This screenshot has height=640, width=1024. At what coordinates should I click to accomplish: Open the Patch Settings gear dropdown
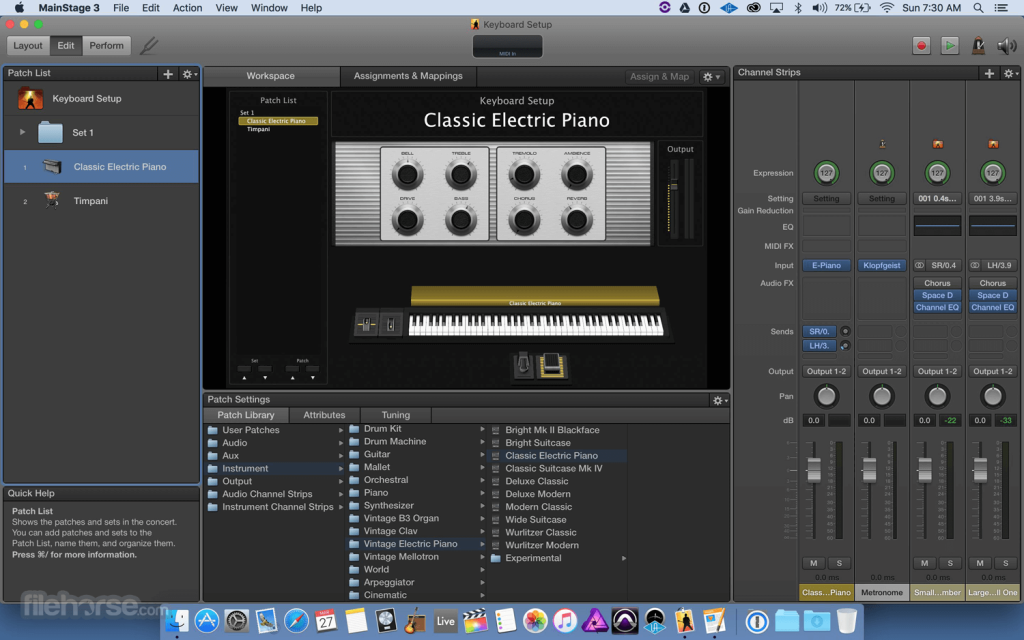pyautogui.click(x=718, y=400)
